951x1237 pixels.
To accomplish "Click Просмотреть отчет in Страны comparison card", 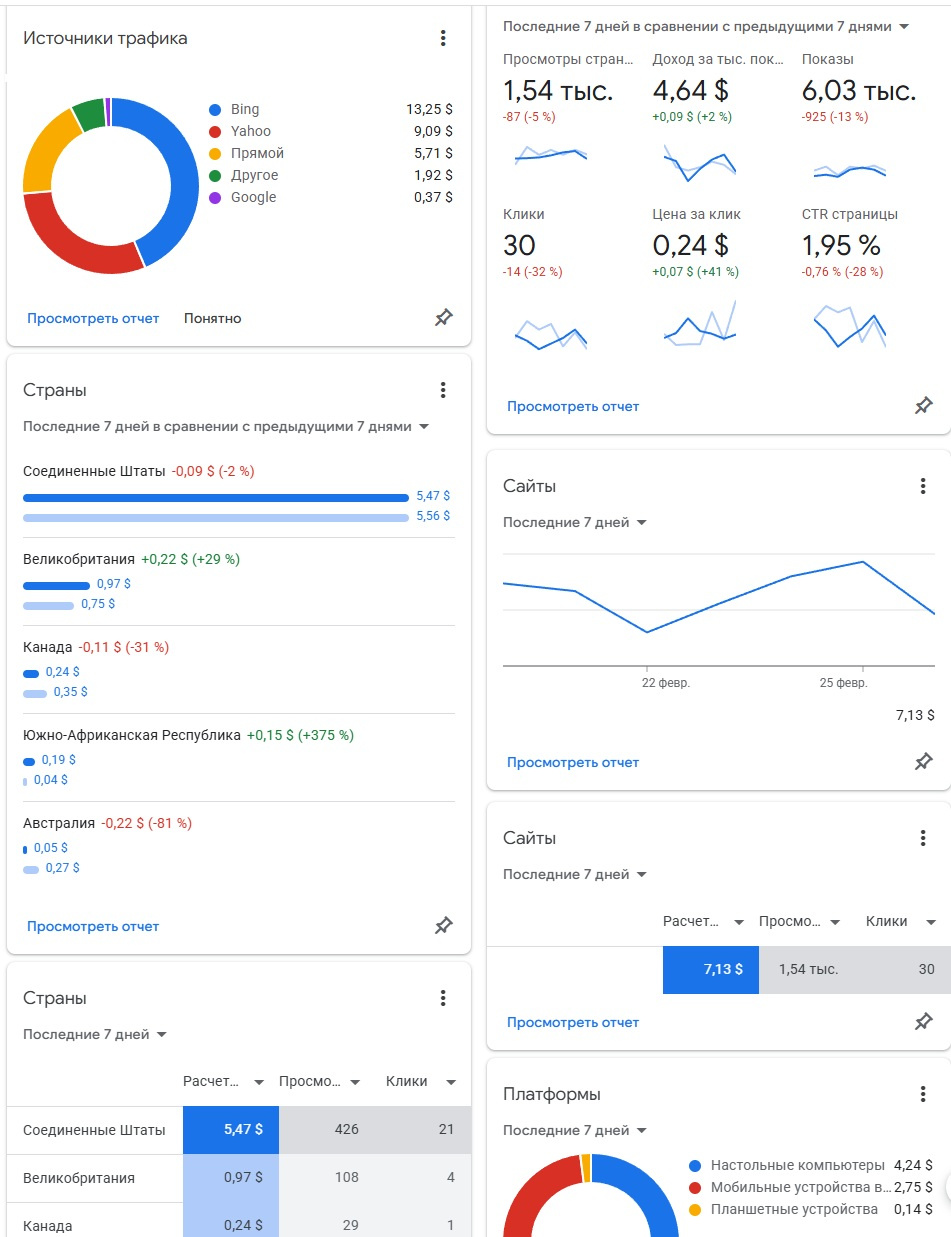I will [93, 926].
